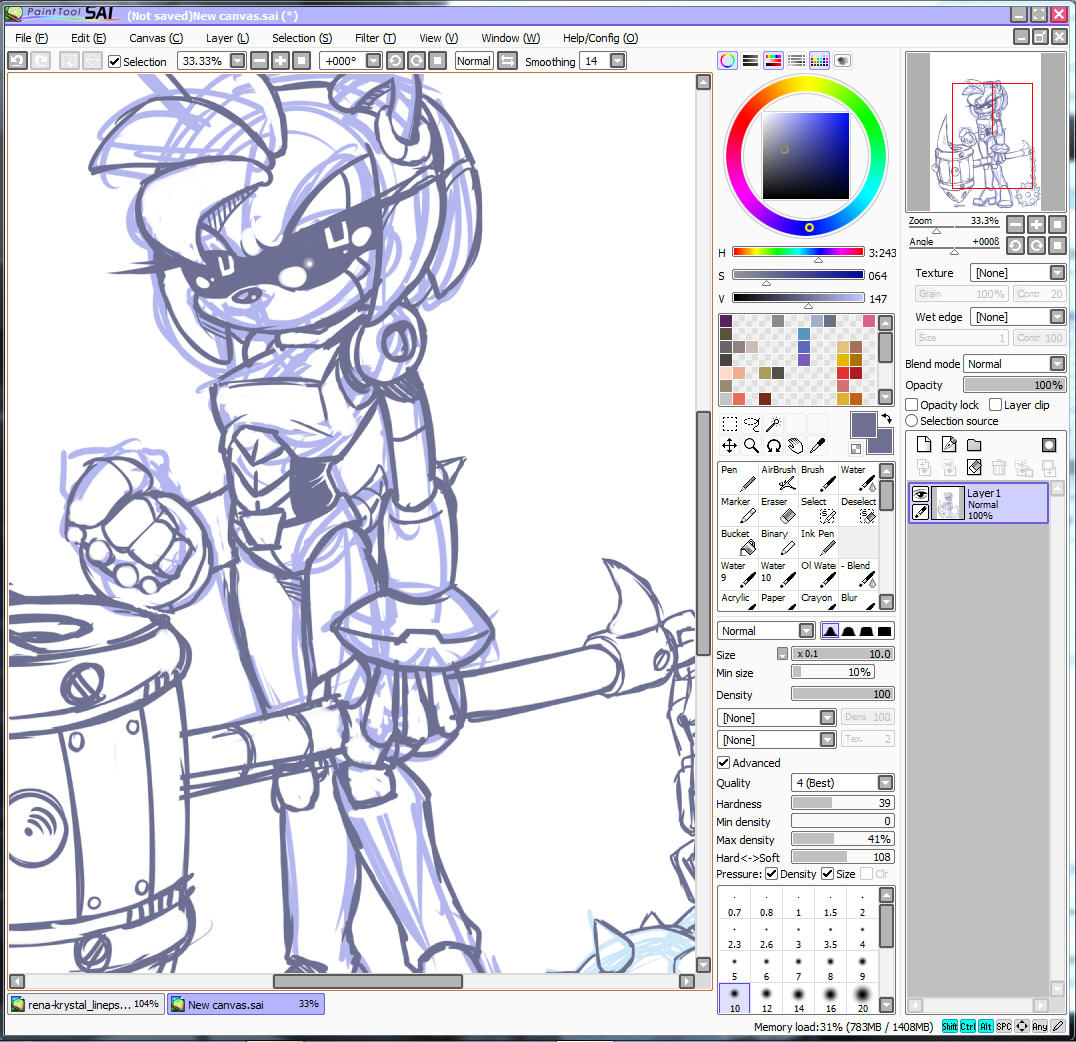Activate the rotate view tool
Screen dimensions: 1076x1042
click(x=773, y=446)
